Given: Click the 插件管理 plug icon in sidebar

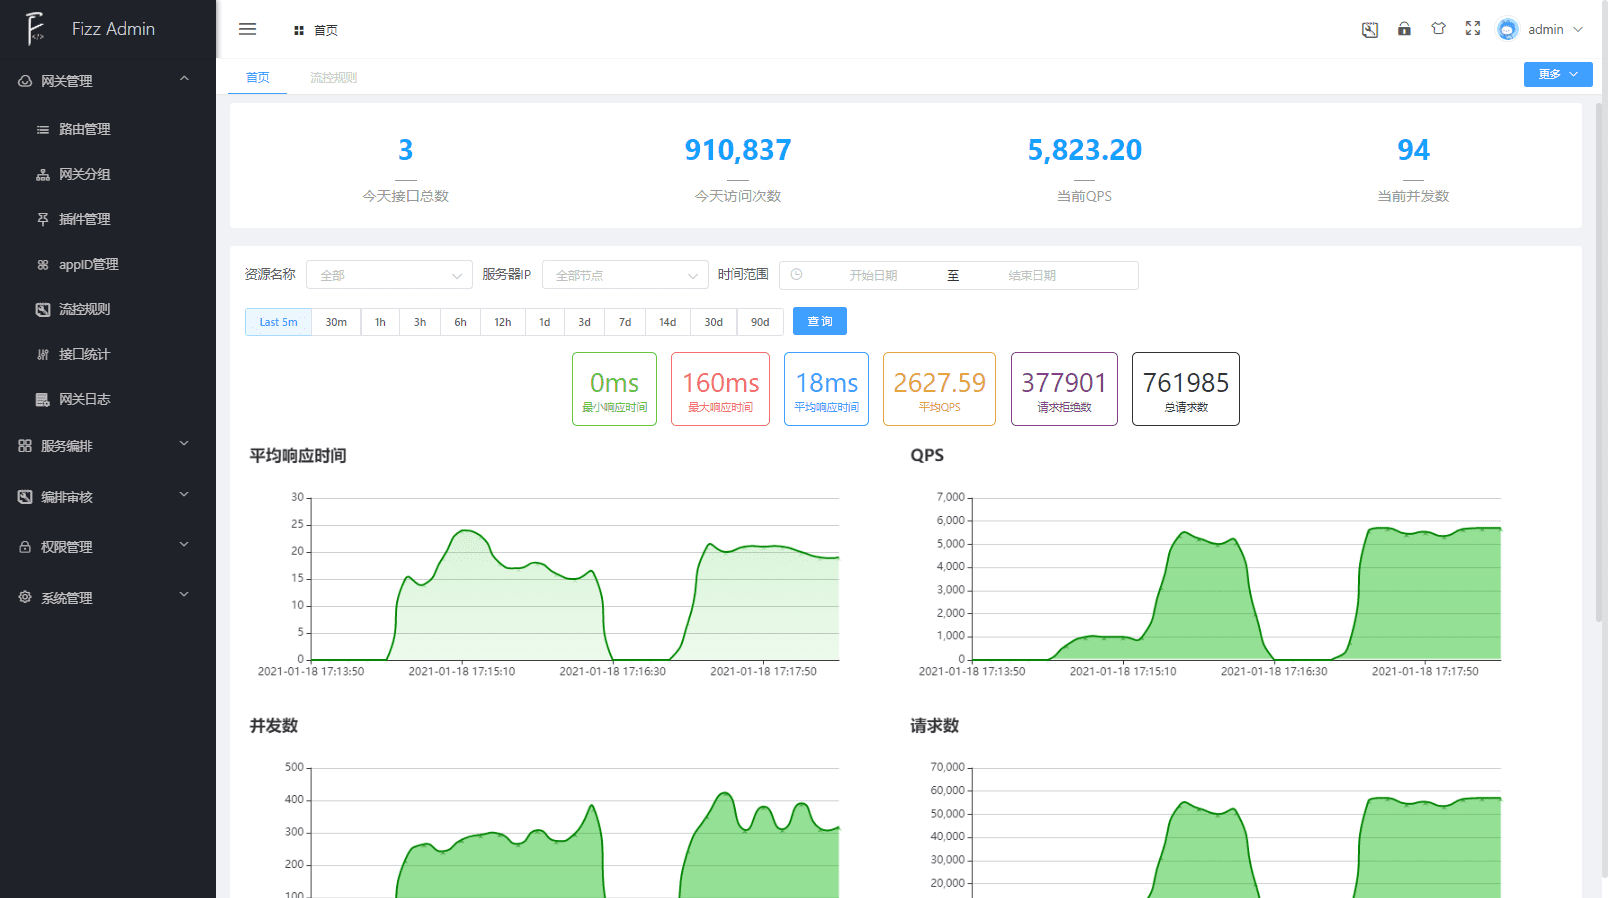Looking at the screenshot, I should [43, 220].
